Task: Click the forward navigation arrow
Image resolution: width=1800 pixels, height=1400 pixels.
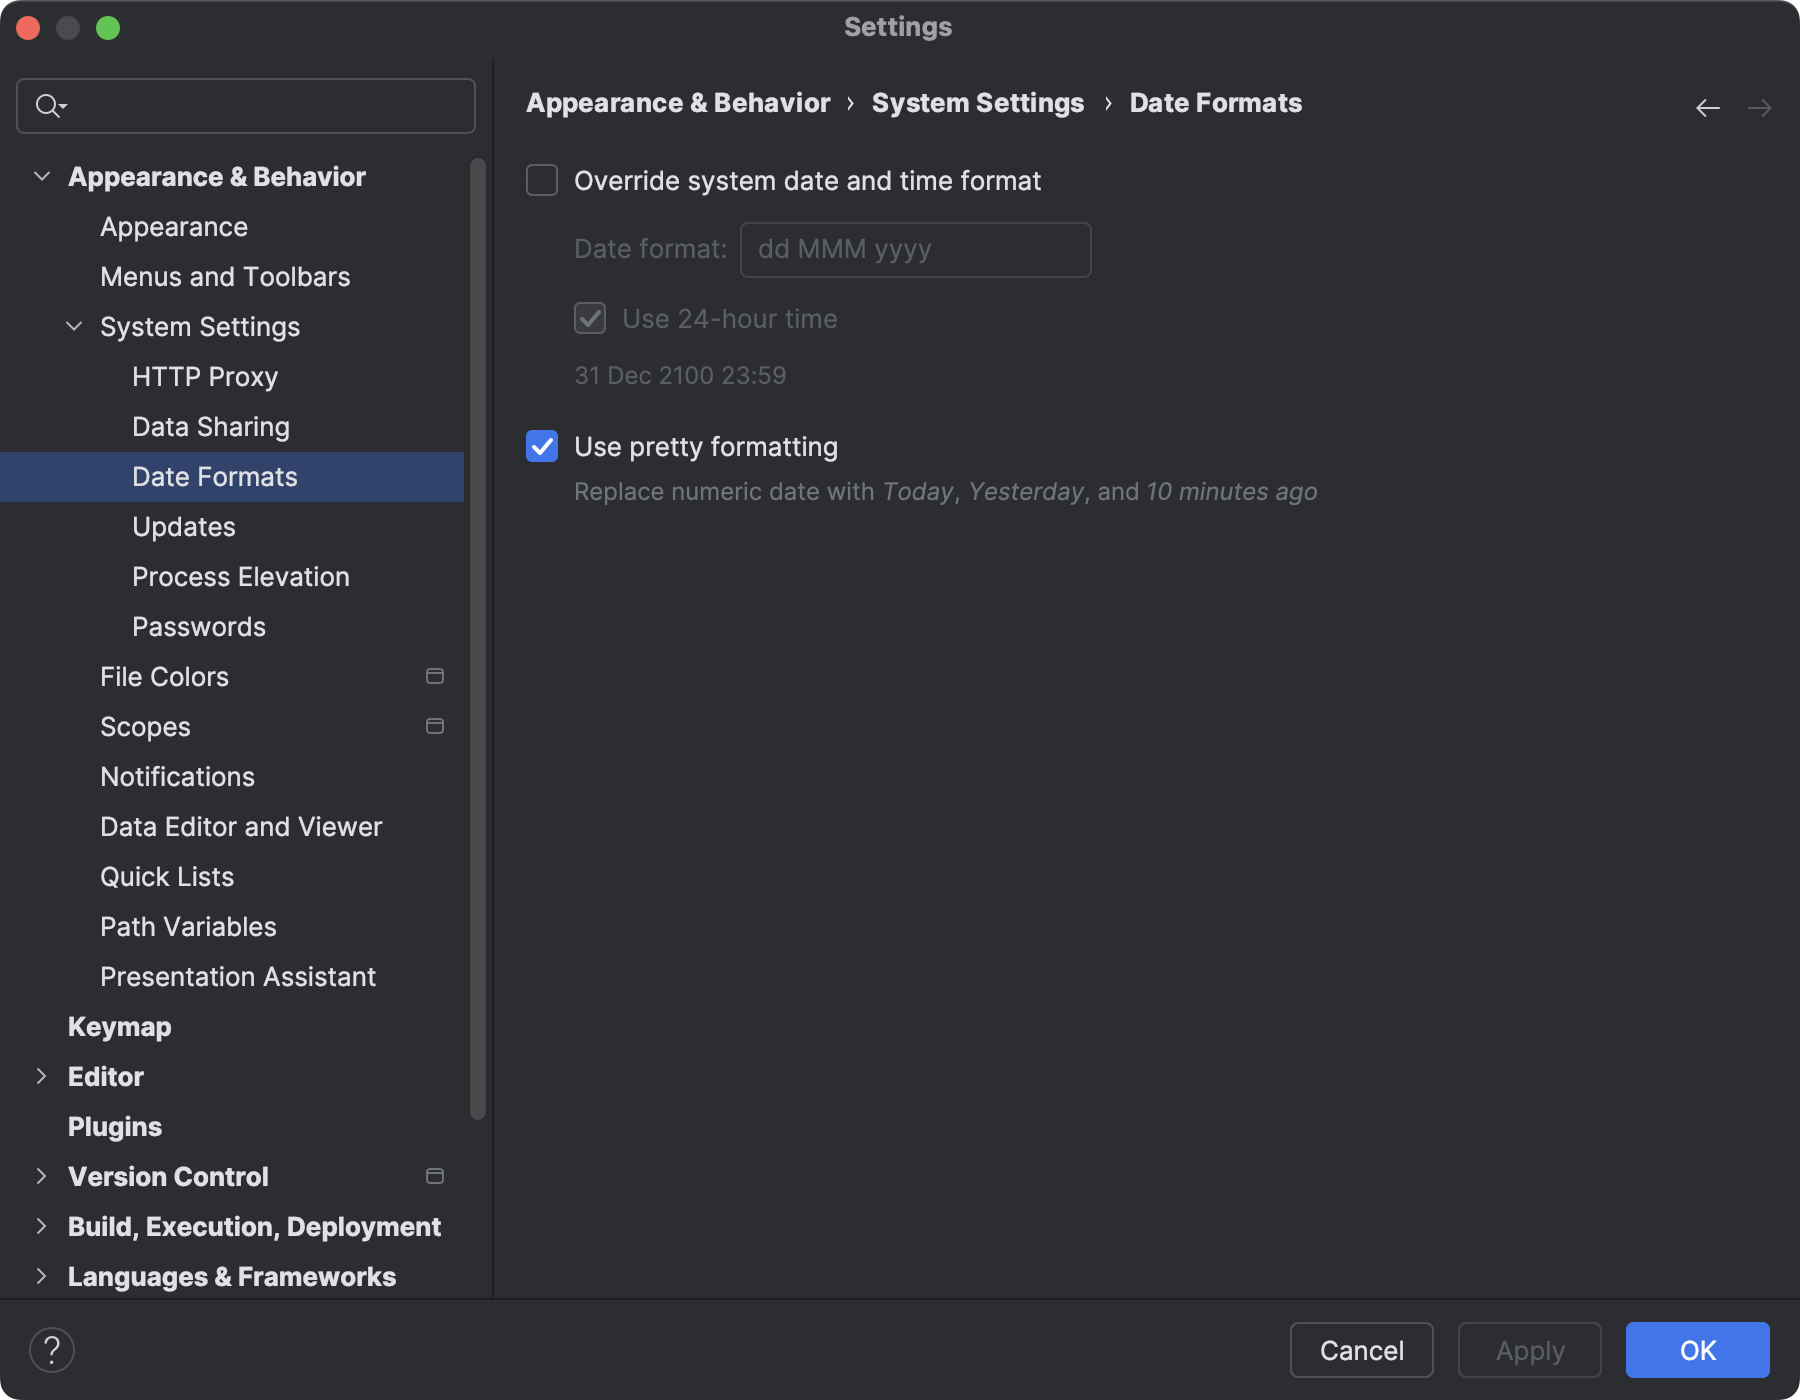Action: click(x=1761, y=107)
